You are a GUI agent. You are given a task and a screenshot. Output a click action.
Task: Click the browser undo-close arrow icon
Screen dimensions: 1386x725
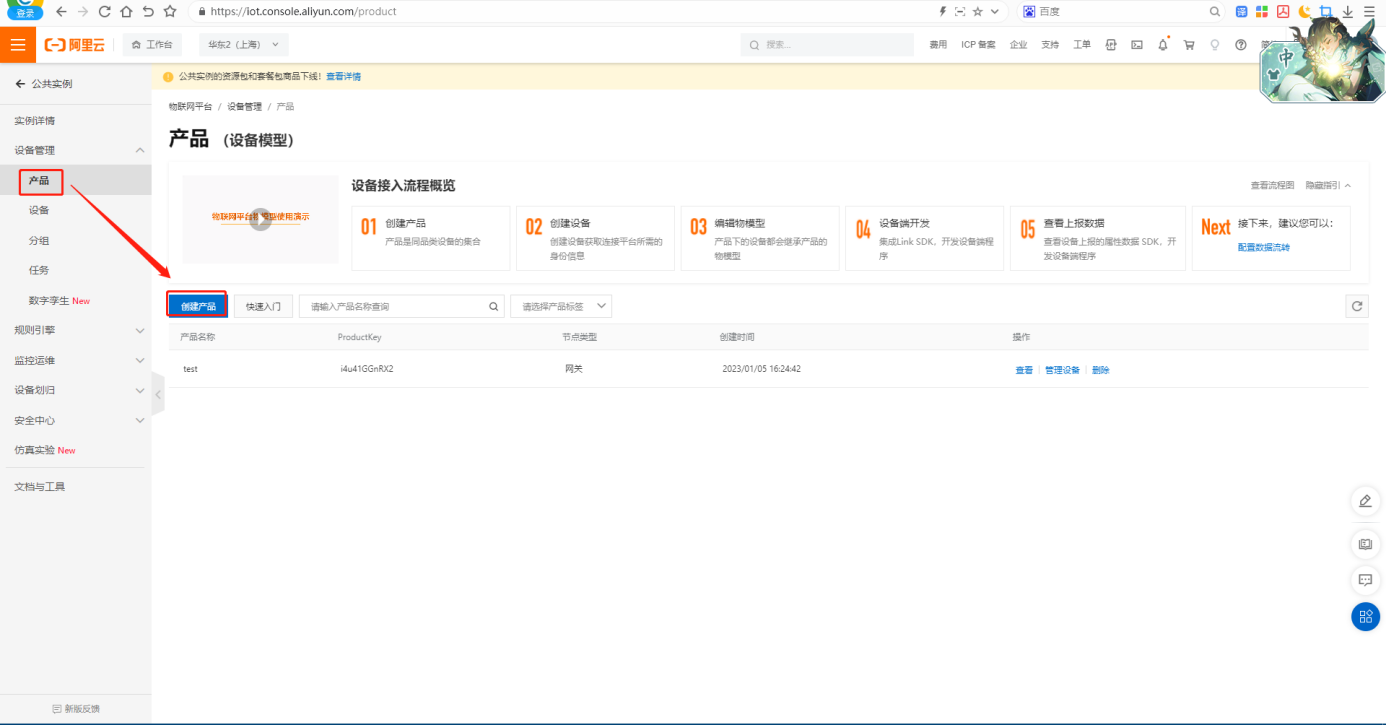click(x=148, y=12)
